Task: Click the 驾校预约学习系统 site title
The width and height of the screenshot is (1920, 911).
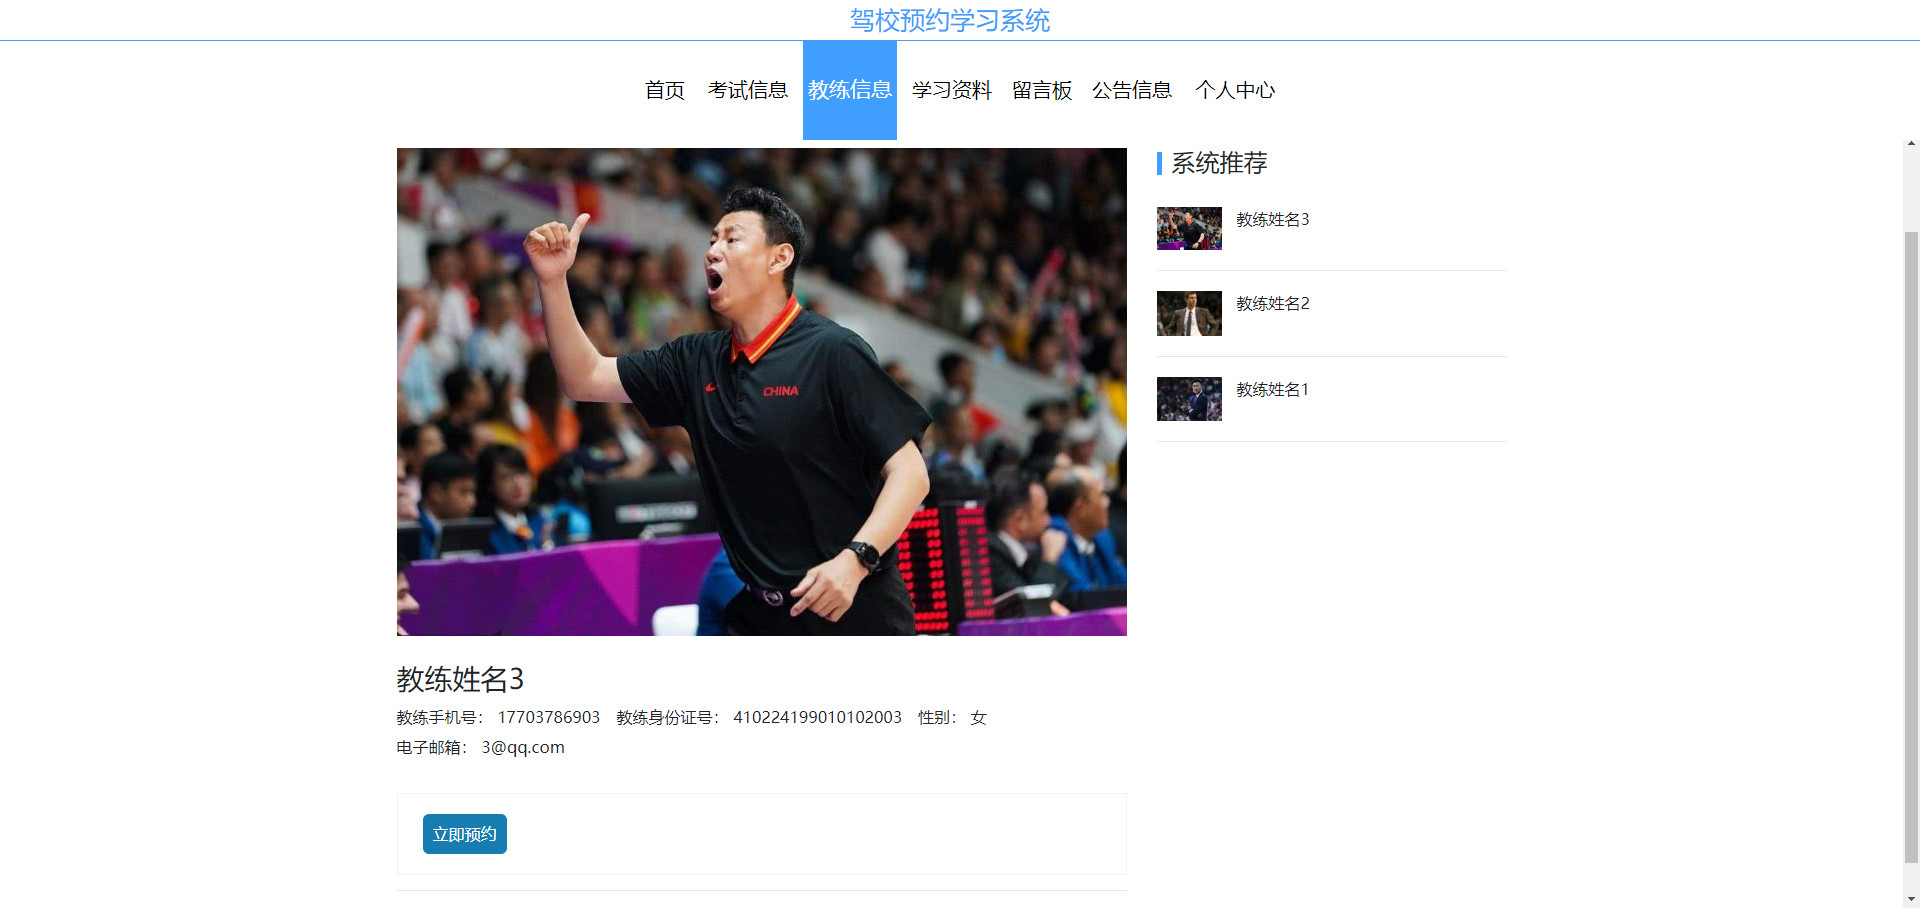Action: click(x=950, y=20)
